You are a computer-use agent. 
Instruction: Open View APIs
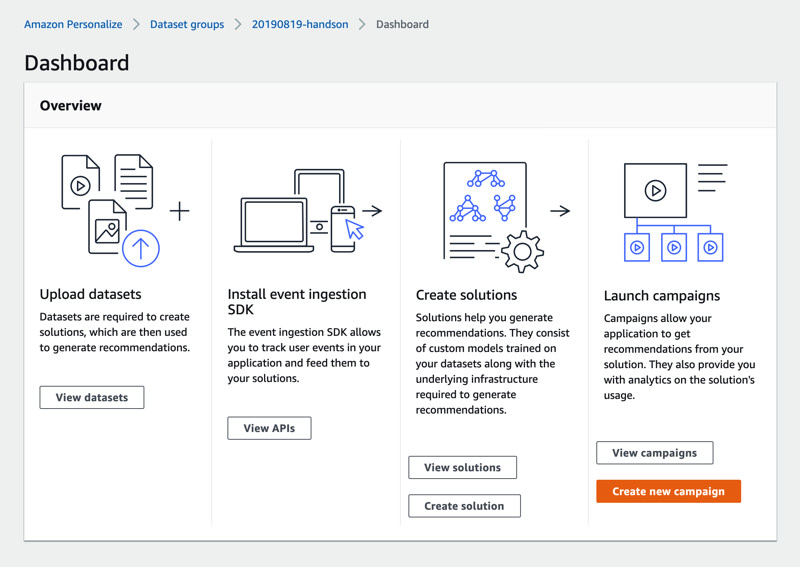point(269,428)
